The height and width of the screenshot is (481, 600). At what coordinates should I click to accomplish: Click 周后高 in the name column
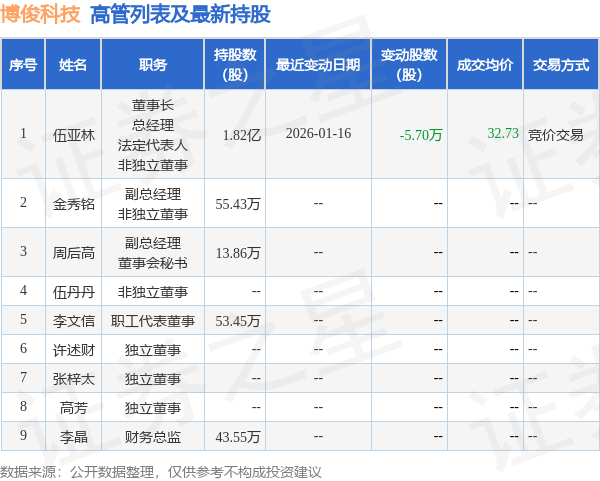point(73,252)
